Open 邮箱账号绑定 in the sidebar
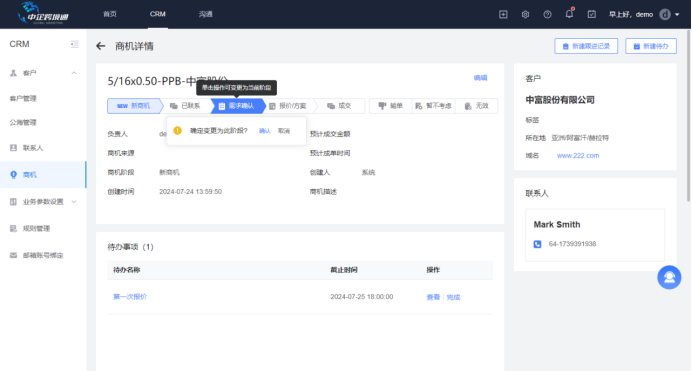 click(43, 255)
